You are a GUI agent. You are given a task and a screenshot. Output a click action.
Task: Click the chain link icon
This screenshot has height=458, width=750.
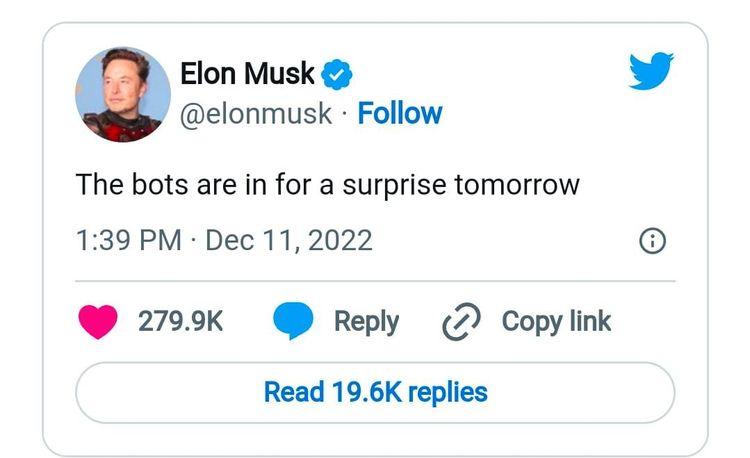(x=462, y=322)
